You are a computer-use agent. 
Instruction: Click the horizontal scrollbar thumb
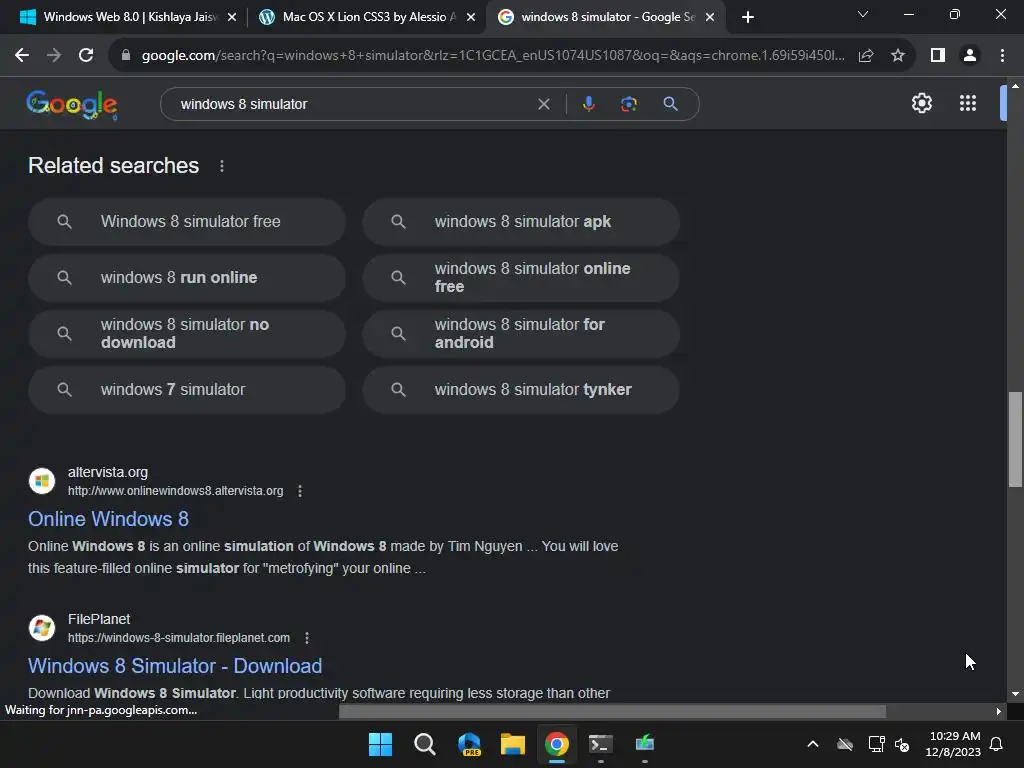[612, 711]
